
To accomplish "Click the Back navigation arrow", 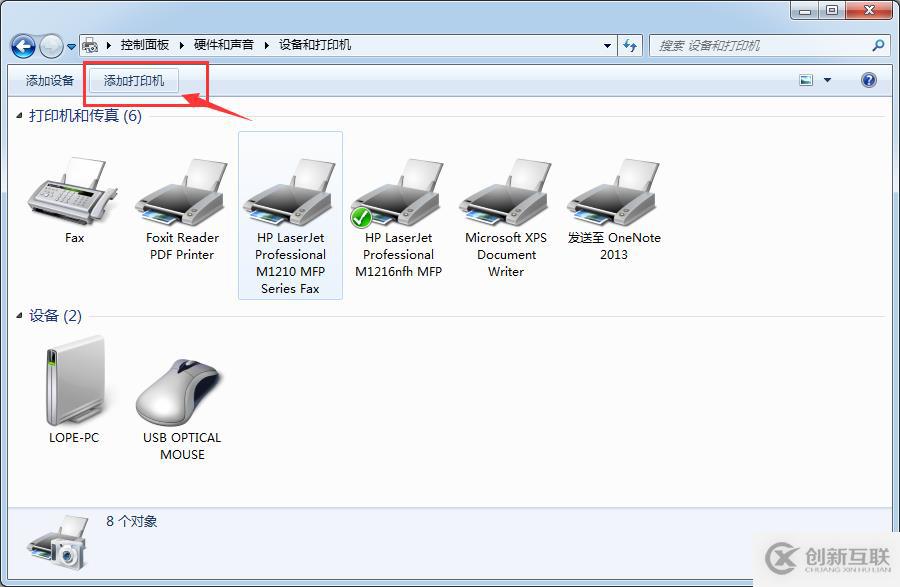I will coord(24,46).
